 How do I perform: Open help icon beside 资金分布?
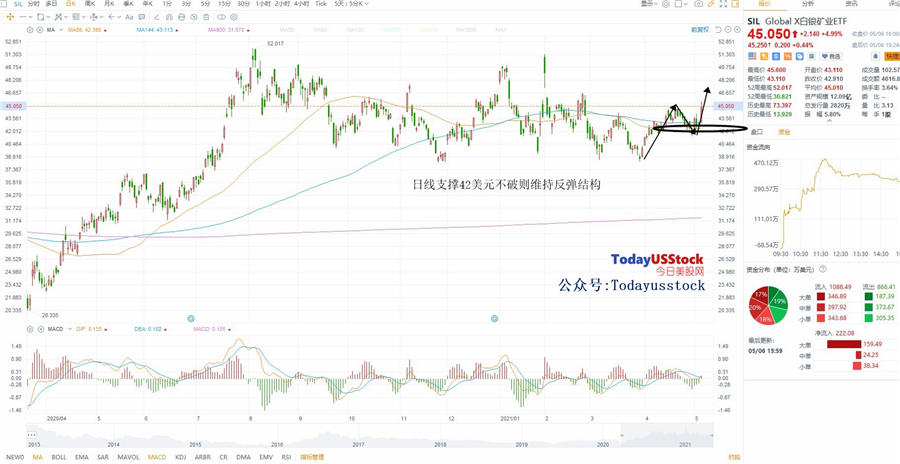coord(823,269)
